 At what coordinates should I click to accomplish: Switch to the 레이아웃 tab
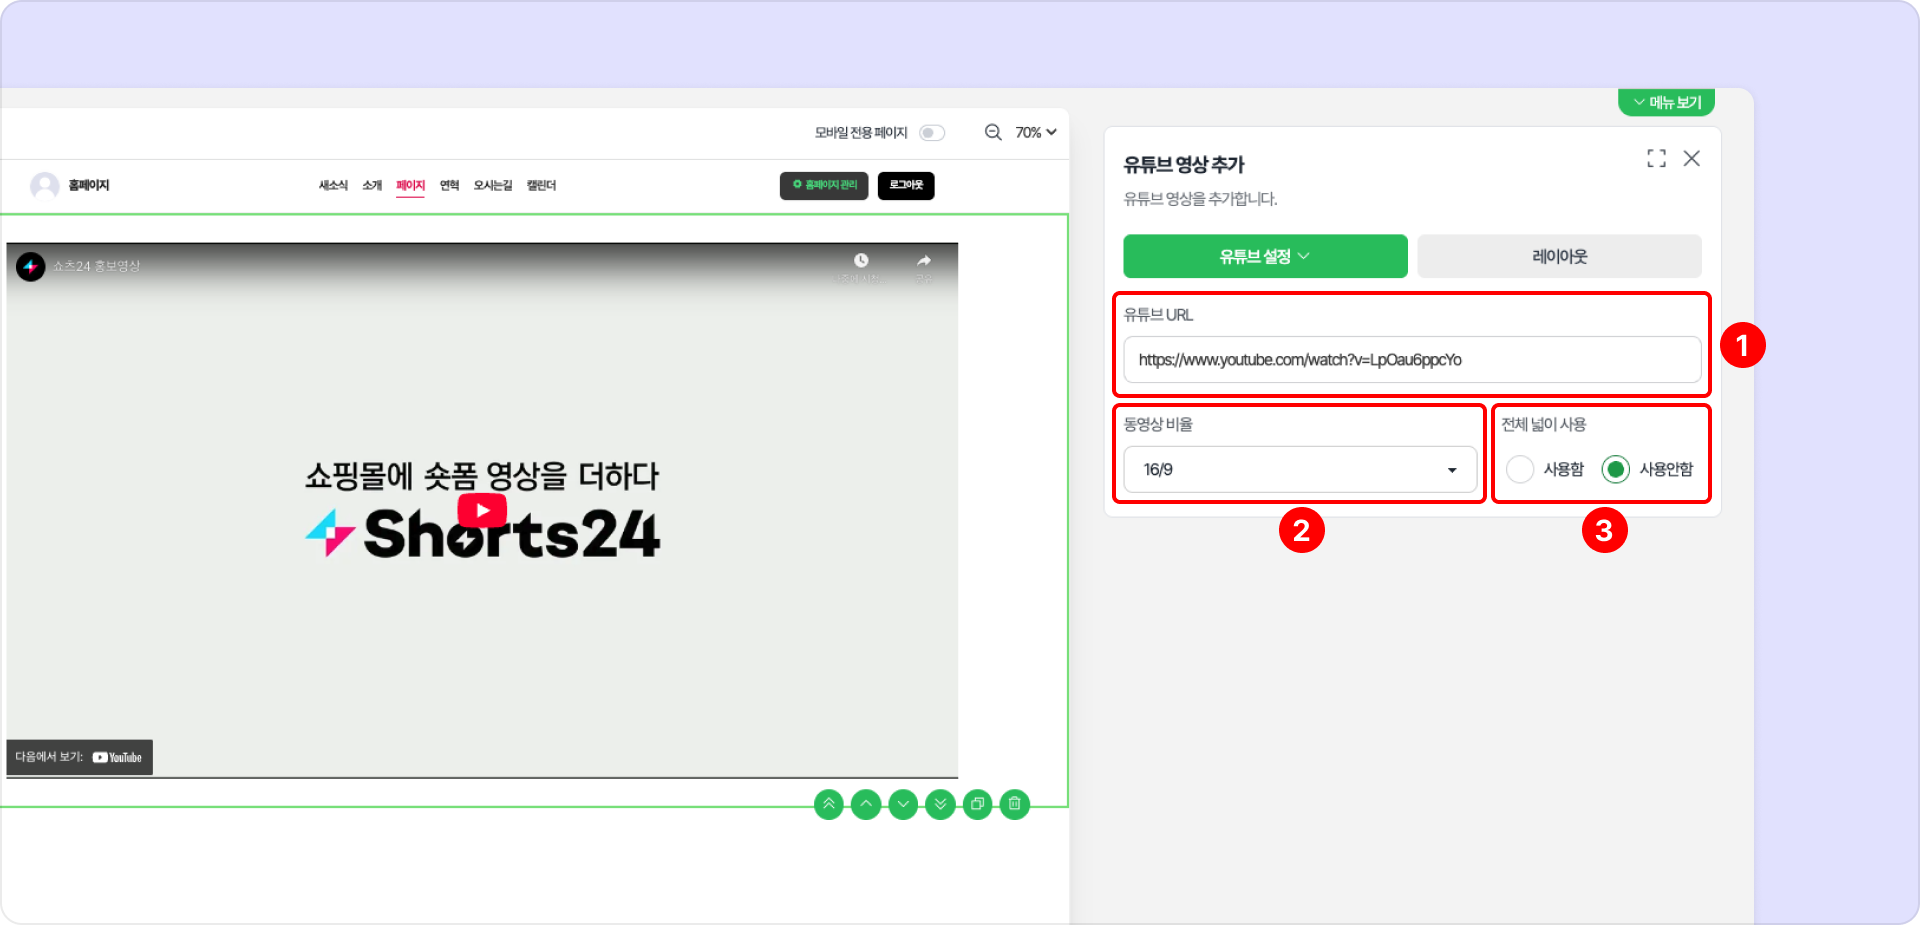pyautogui.click(x=1559, y=256)
